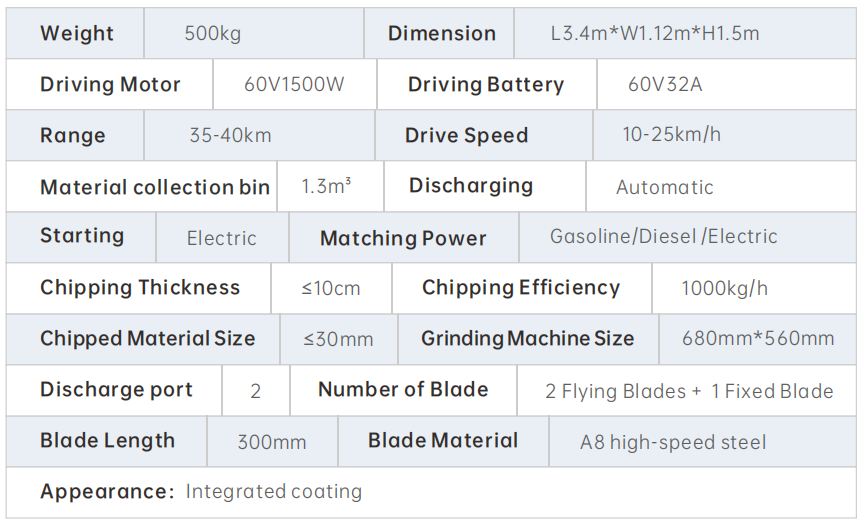Select the Grinding Machine Size label
This screenshot has height=526, width=863.
tap(527, 339)
